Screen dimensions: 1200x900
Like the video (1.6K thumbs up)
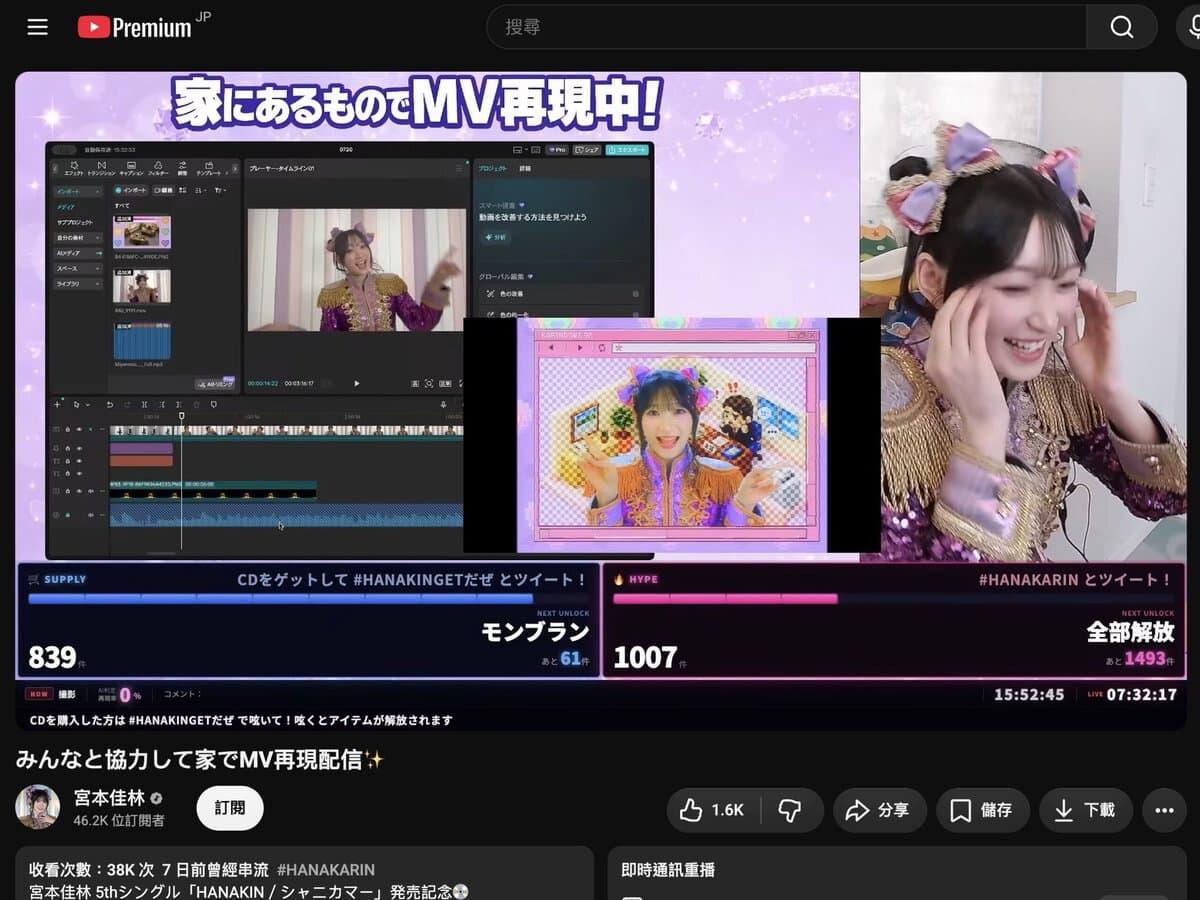[x=714, y=810]
